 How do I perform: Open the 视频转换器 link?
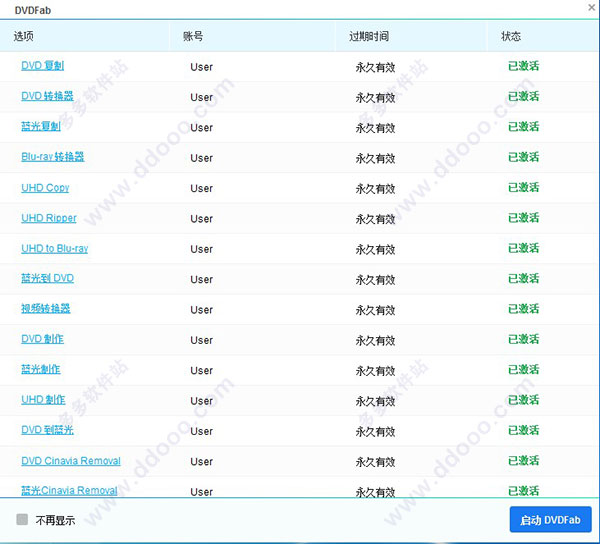click(x=46, y=308)
